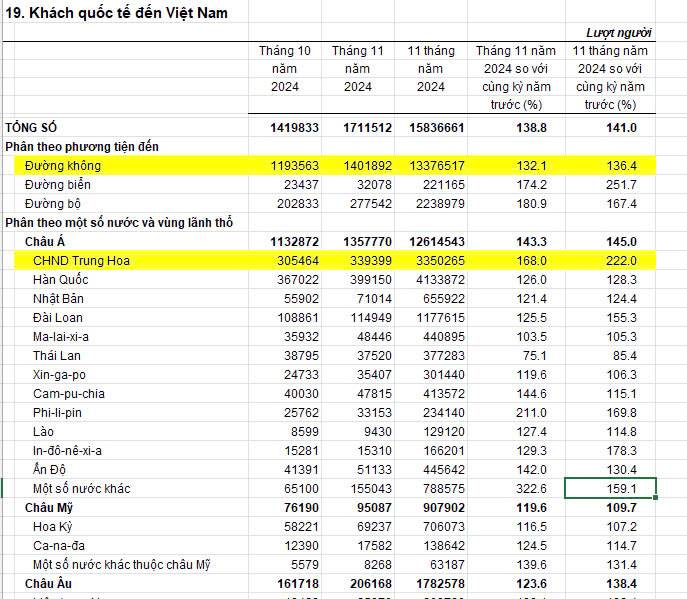
Task: Click Châu Mỹ total 907902
Action: pos(443,508)
